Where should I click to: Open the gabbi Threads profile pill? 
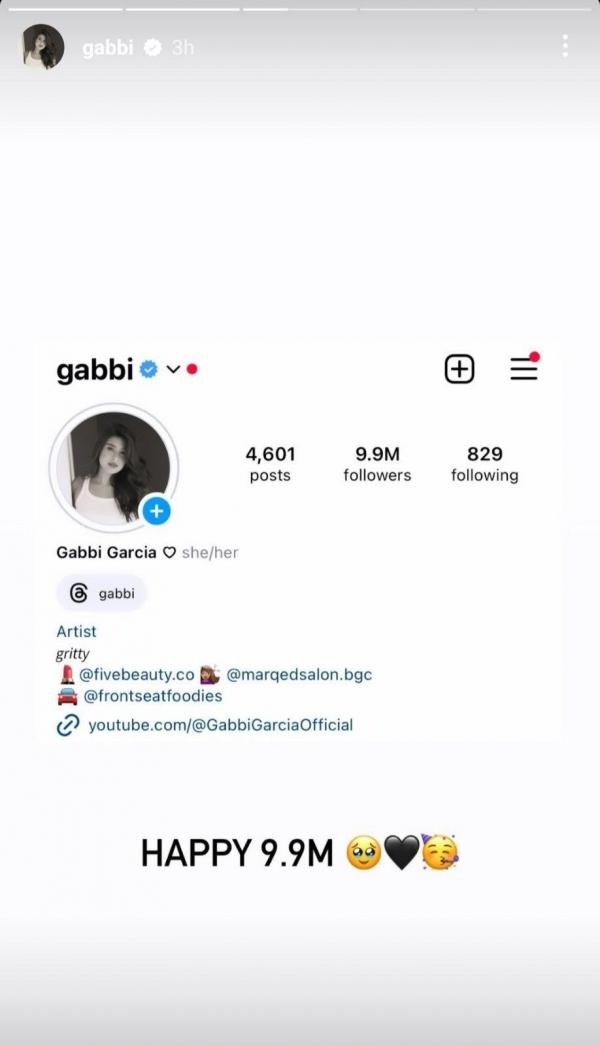pos(101,593)
